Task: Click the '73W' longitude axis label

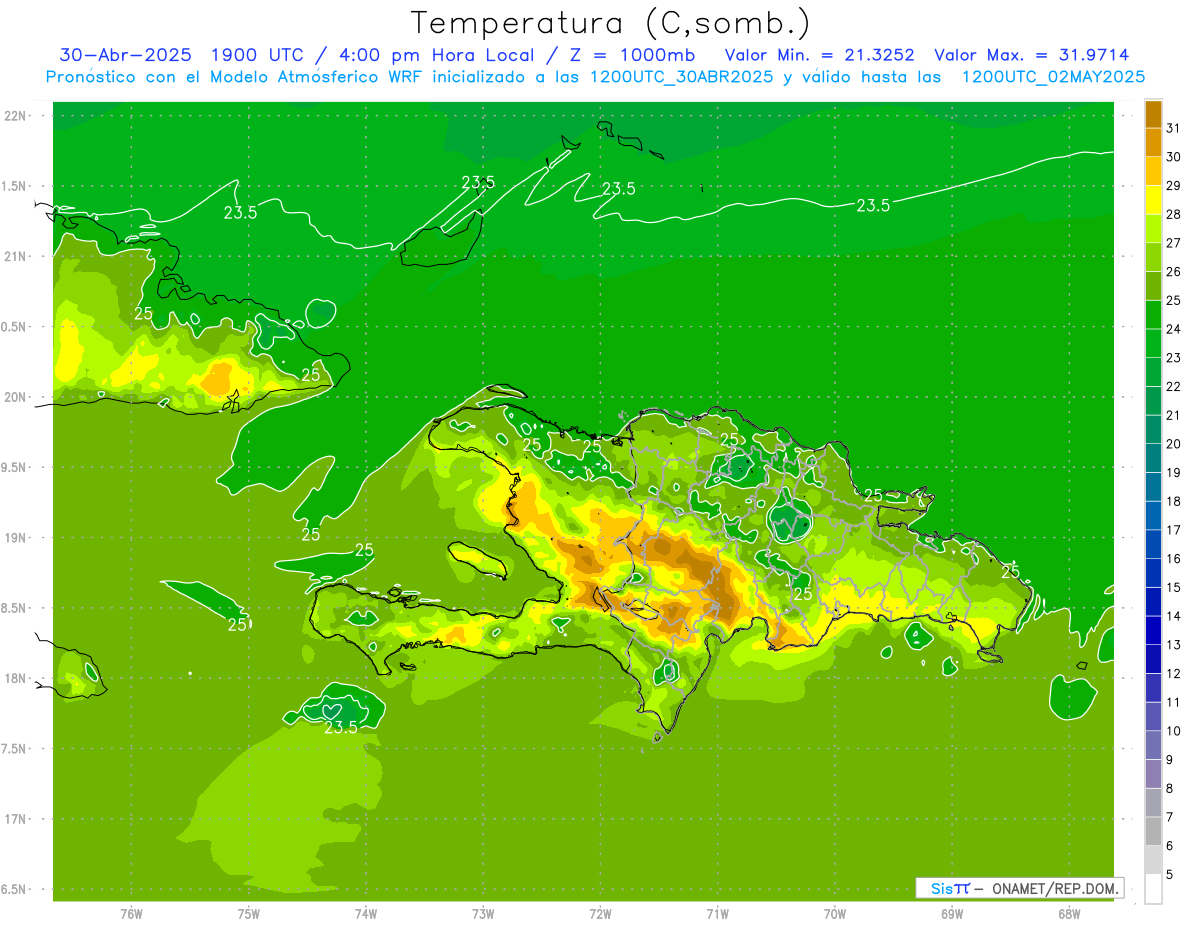Action: (483, 913)
